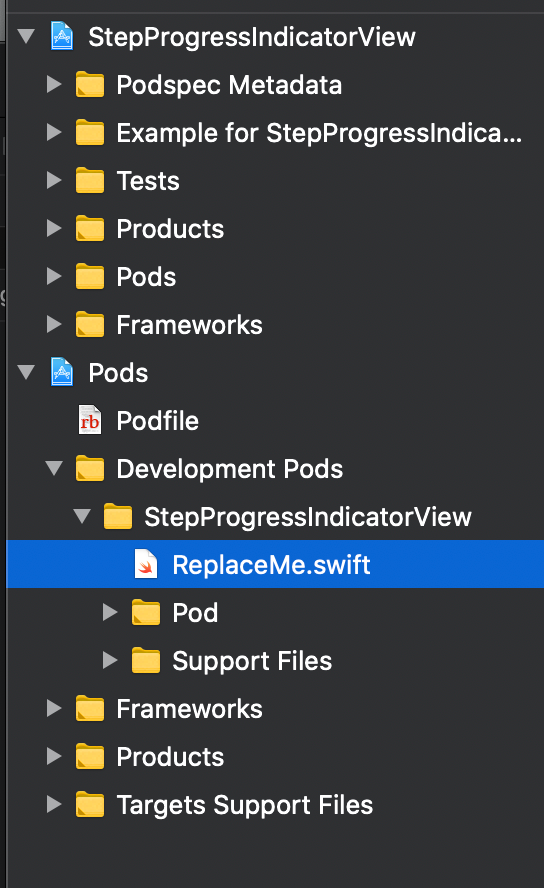544x888 pixels.
Task: Expand the Podspec Metadata folder
Action: coord(54,84)
